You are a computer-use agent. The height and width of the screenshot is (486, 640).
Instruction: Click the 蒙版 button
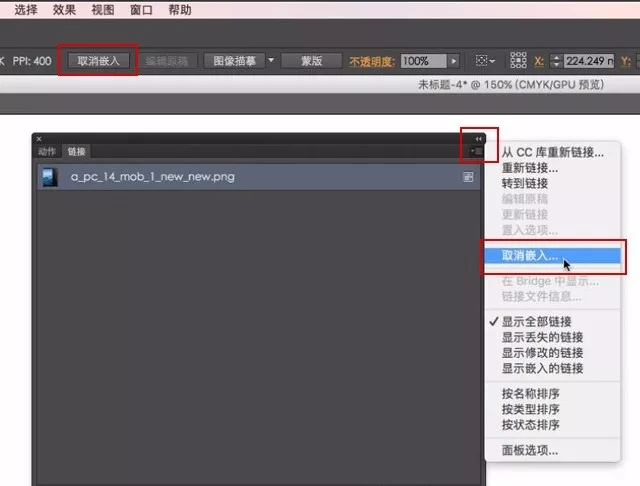coord(311,61)
